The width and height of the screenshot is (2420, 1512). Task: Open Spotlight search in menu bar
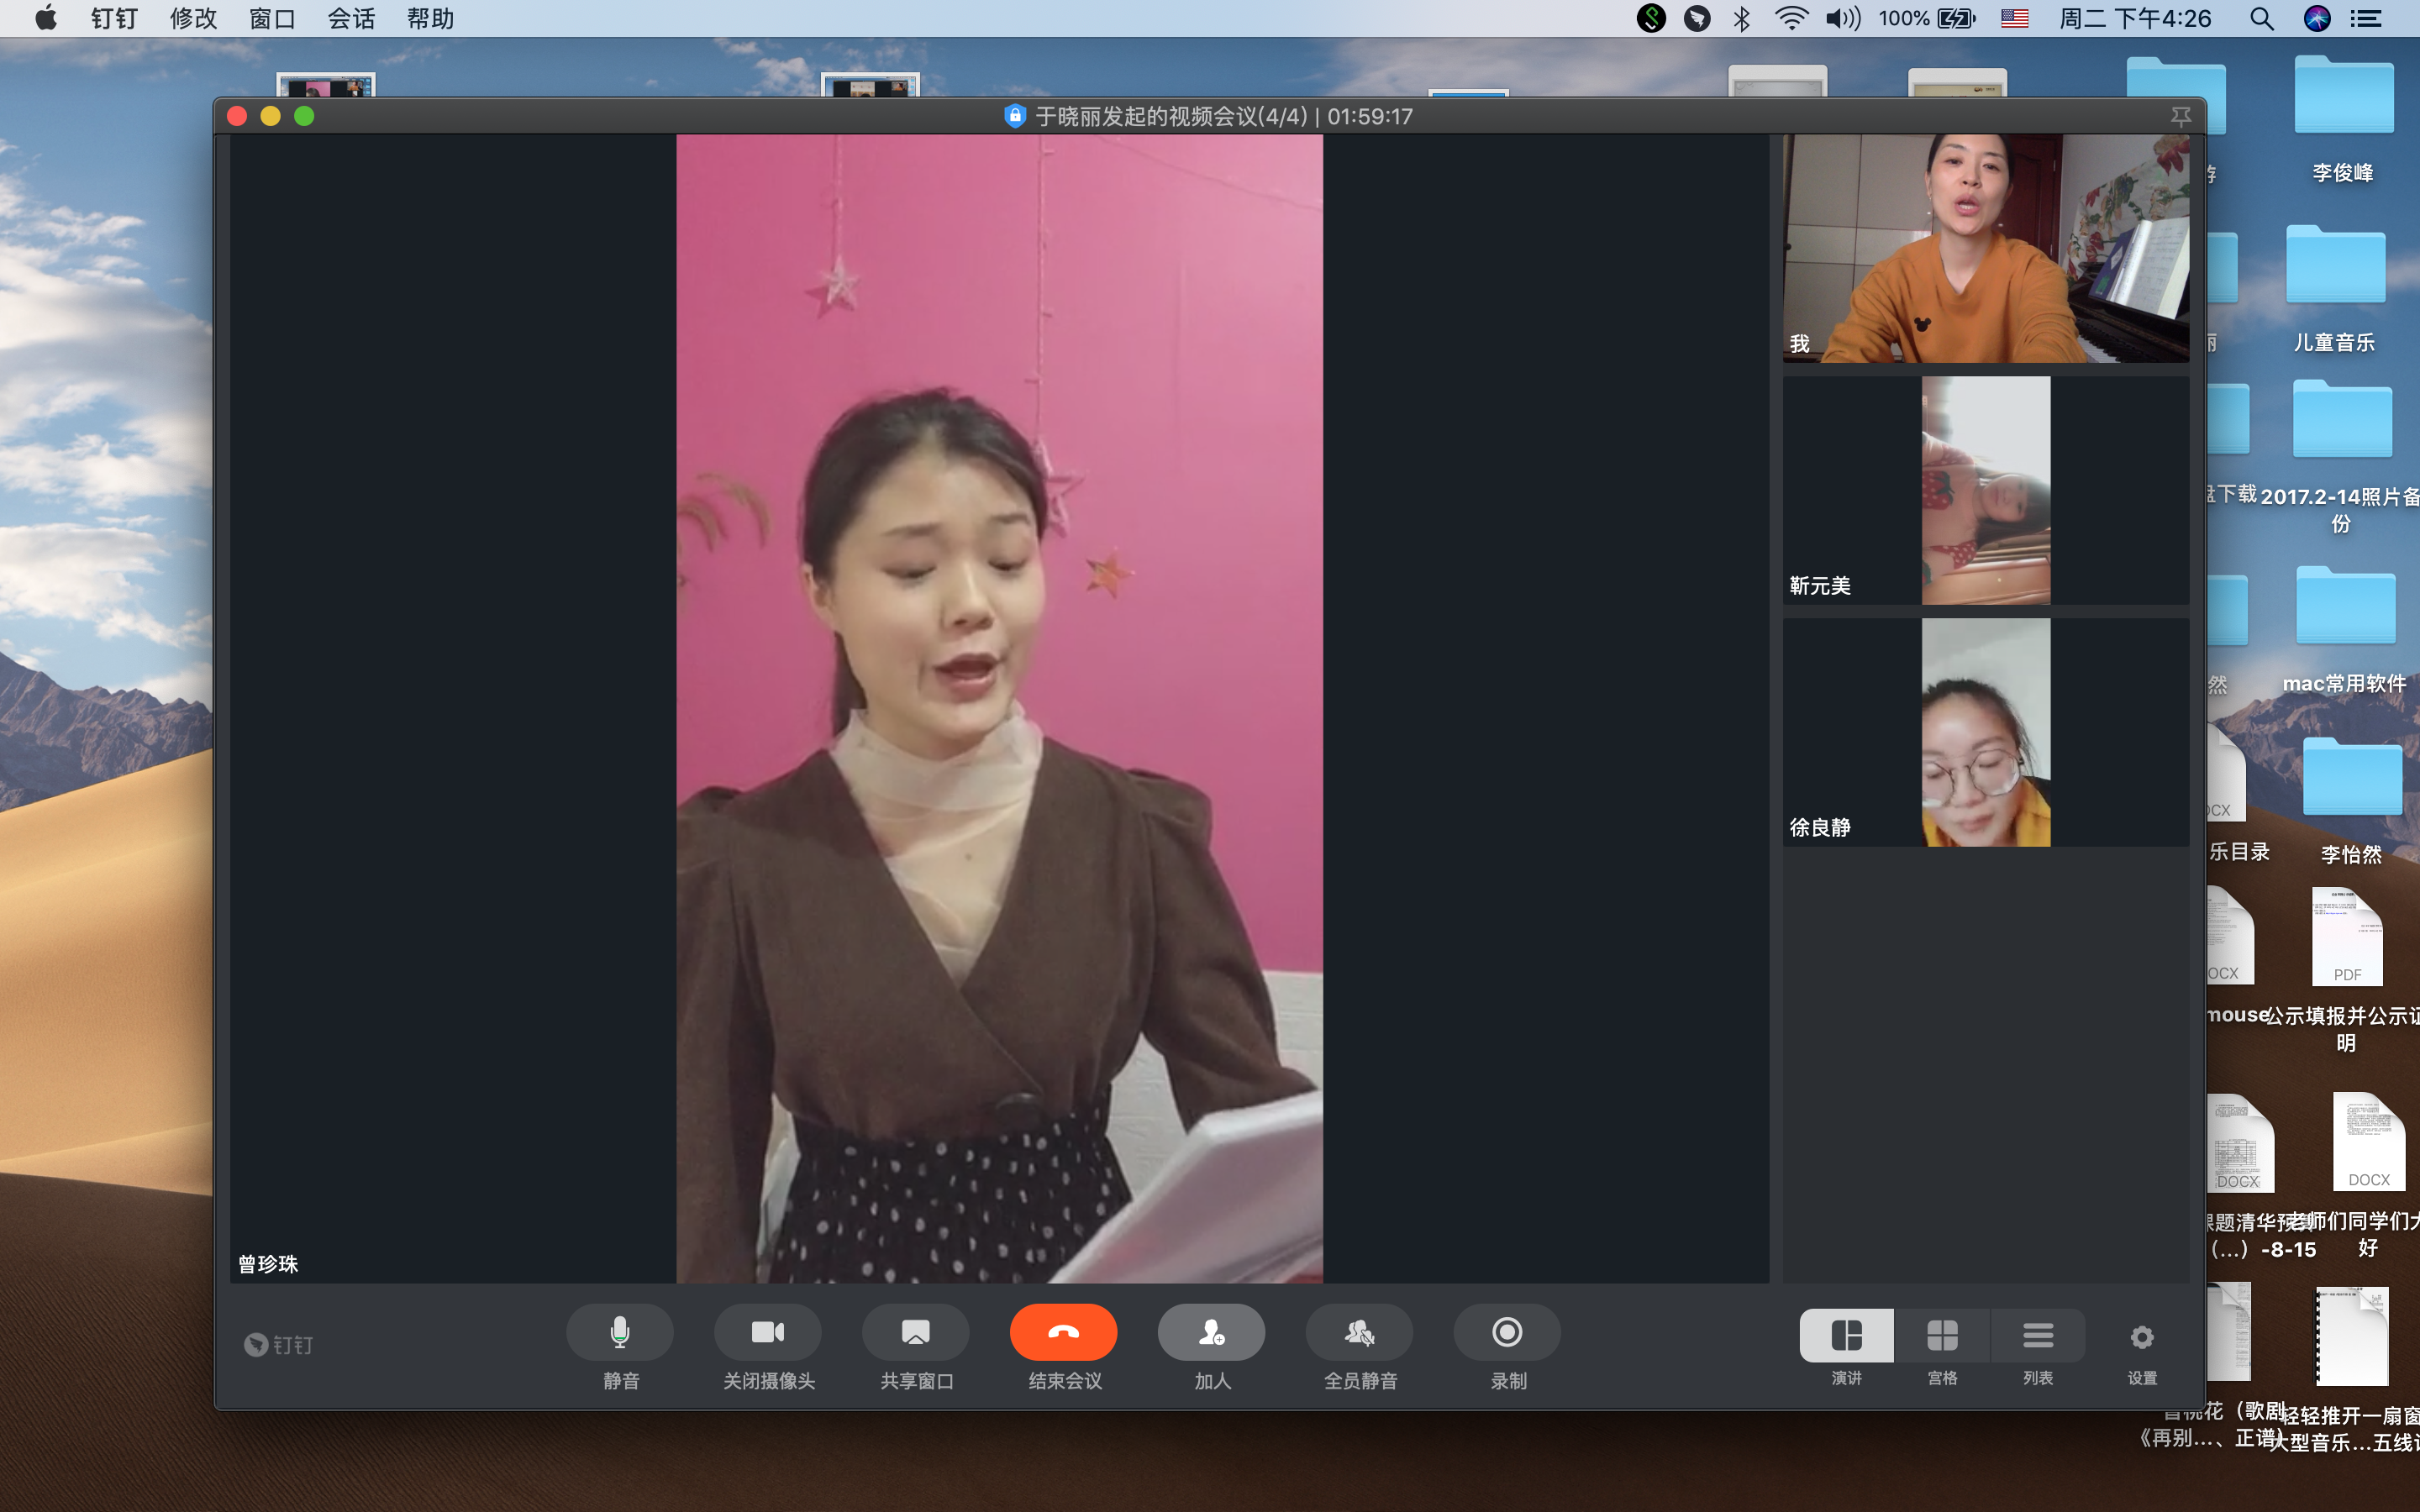point(2262,18)
